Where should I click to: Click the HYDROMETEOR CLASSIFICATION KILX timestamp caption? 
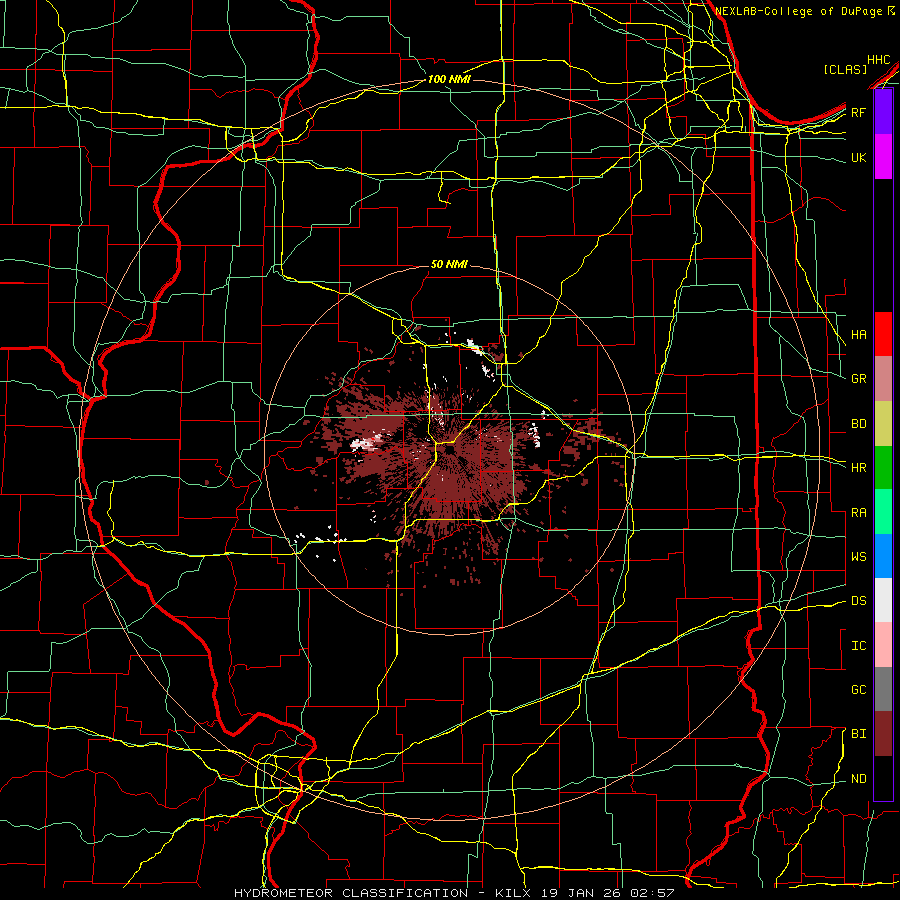(x=454, y=893)
